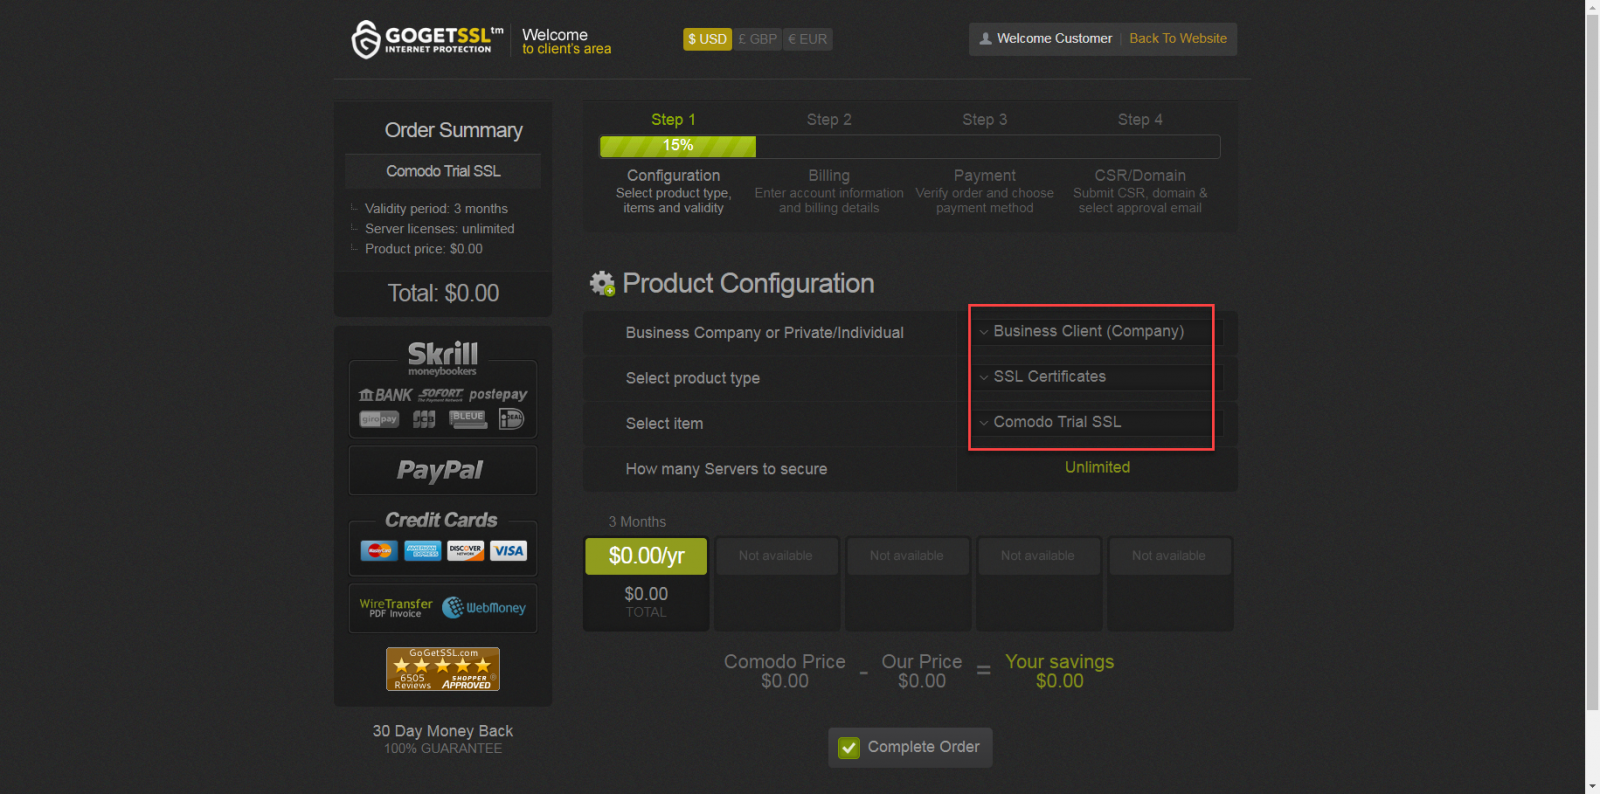Click the How many Servers to secure label
1600x794 pixels.
(726, 469)
